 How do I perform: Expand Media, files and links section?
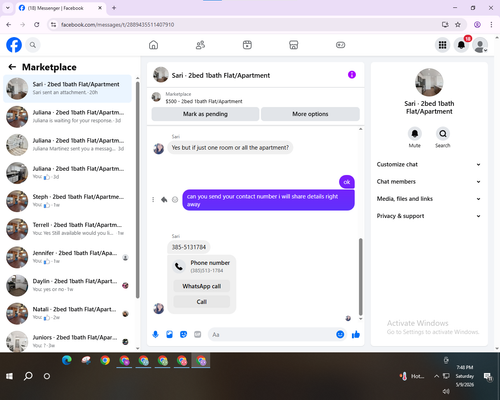(x=429, y=199)
